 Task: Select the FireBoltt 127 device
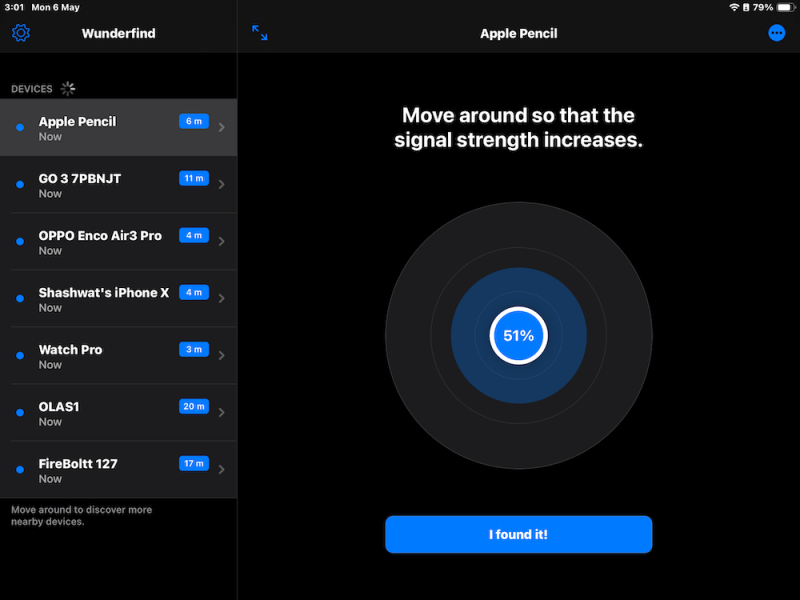pos(118,470)
